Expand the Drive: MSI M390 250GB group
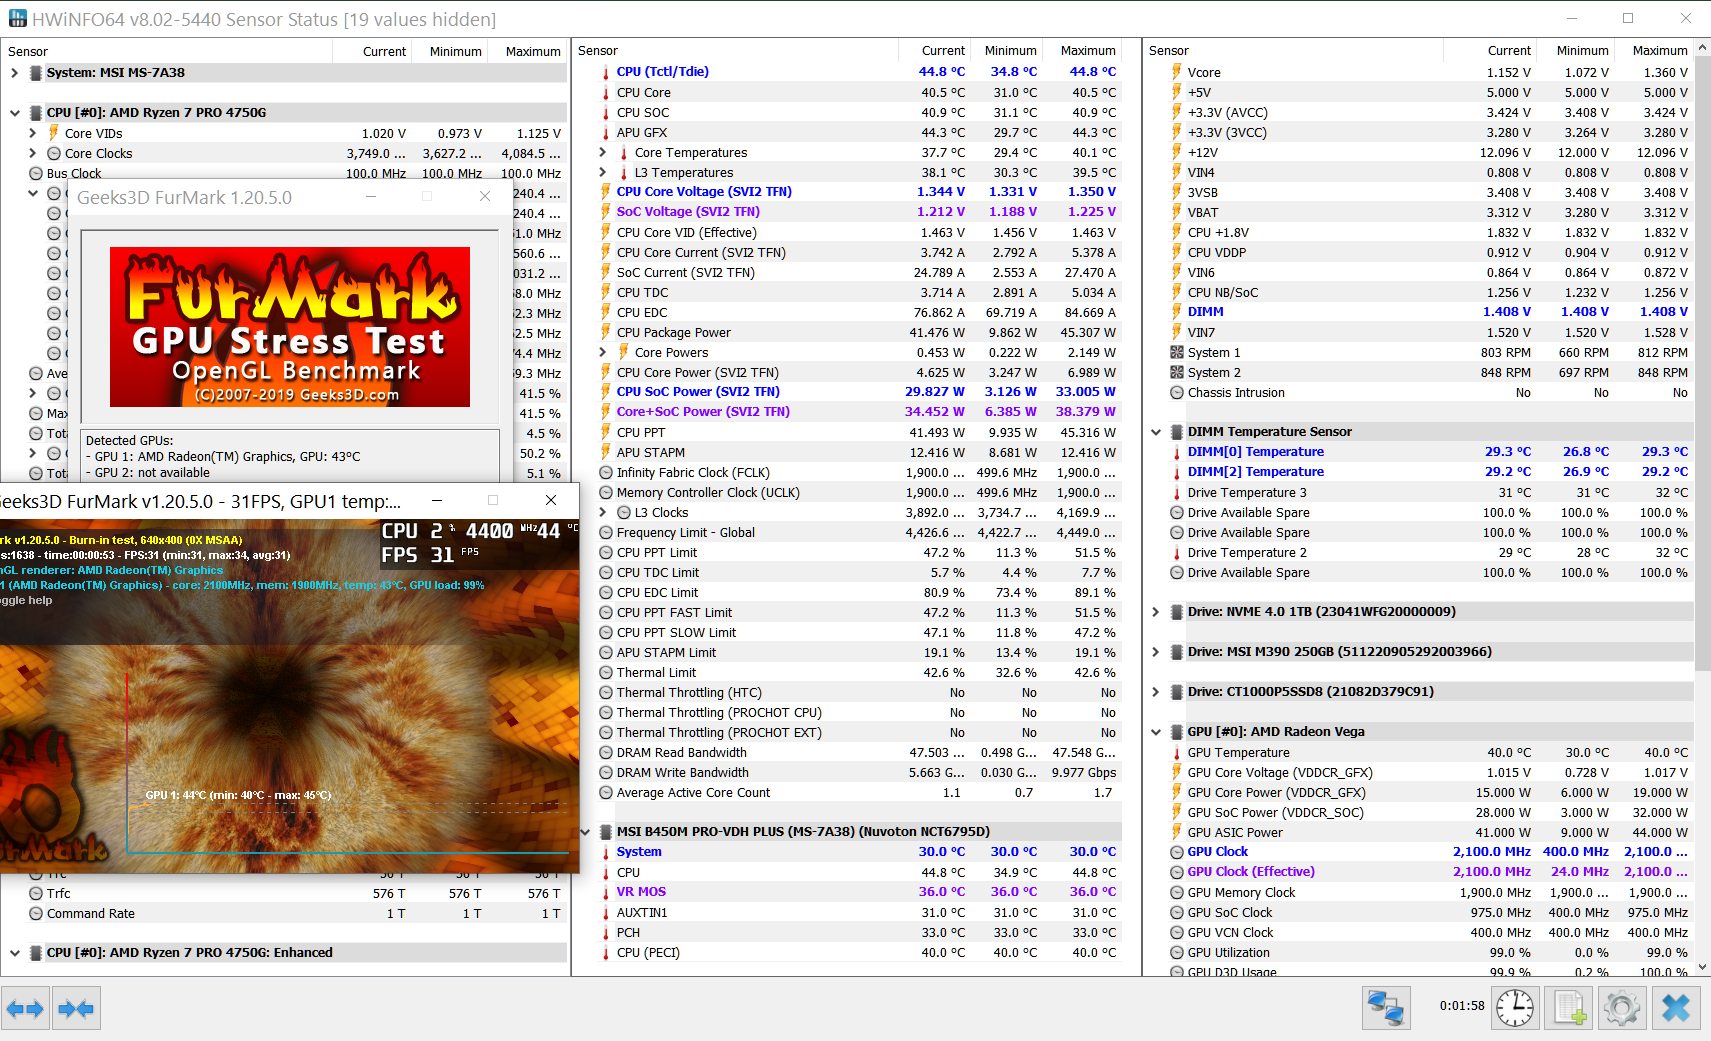The height and width of the screenshot is (1041, 1711). click(x=1156, y=652)
